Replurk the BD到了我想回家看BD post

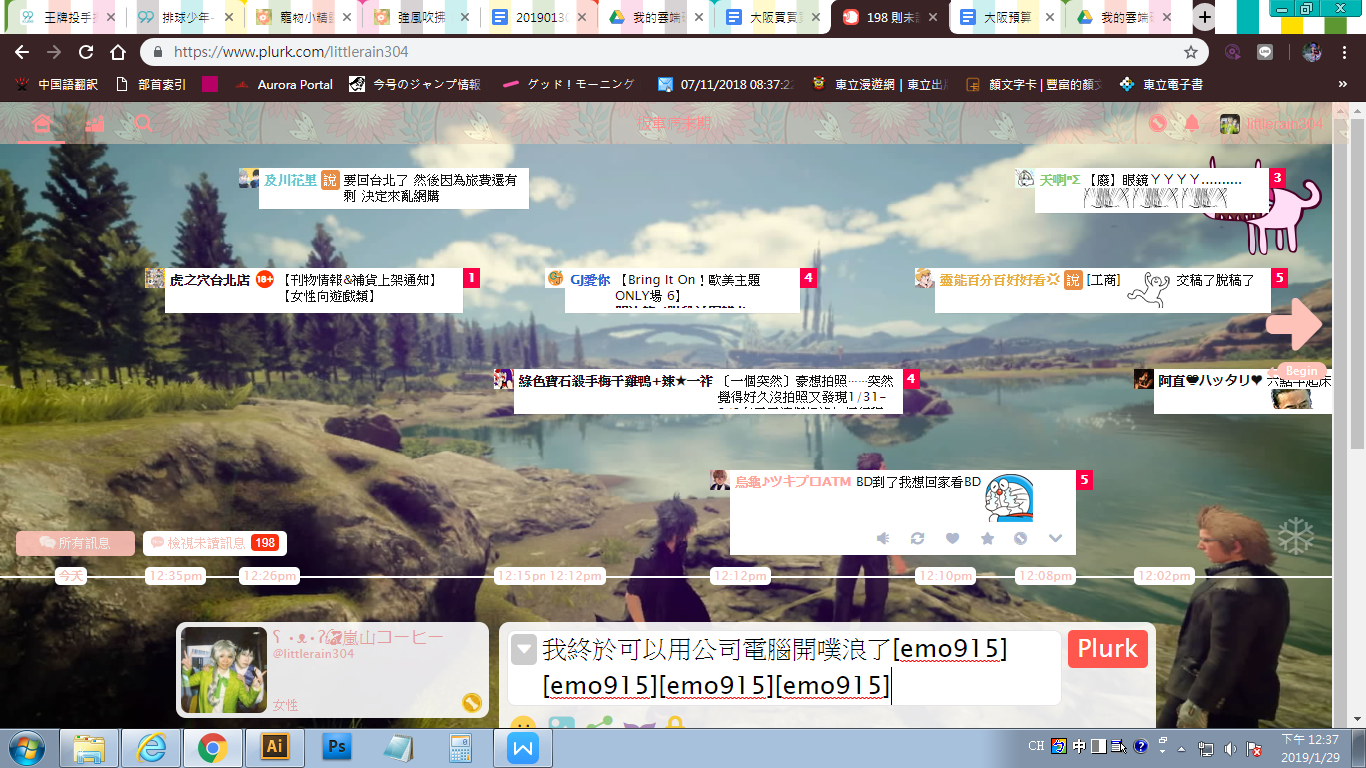[x=917, y=538]
